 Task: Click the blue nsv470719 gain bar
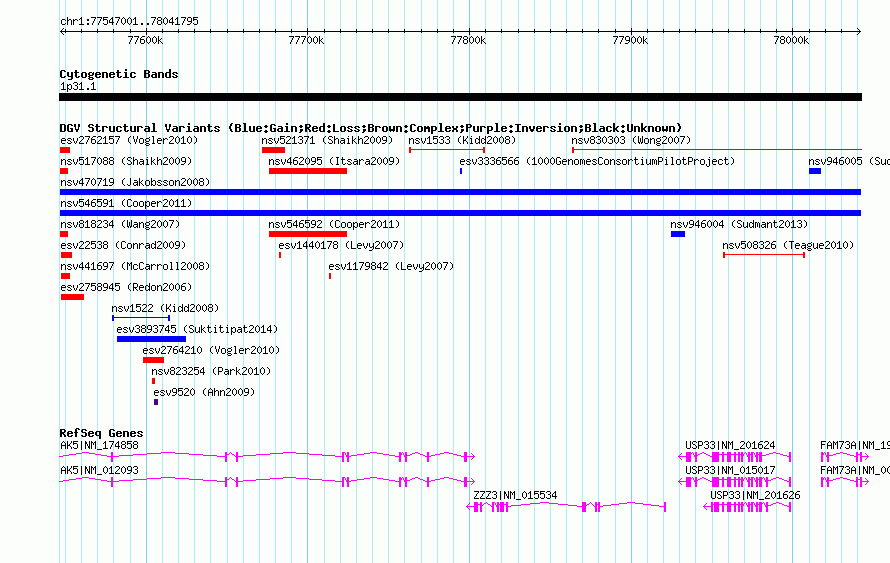(460, 192)
